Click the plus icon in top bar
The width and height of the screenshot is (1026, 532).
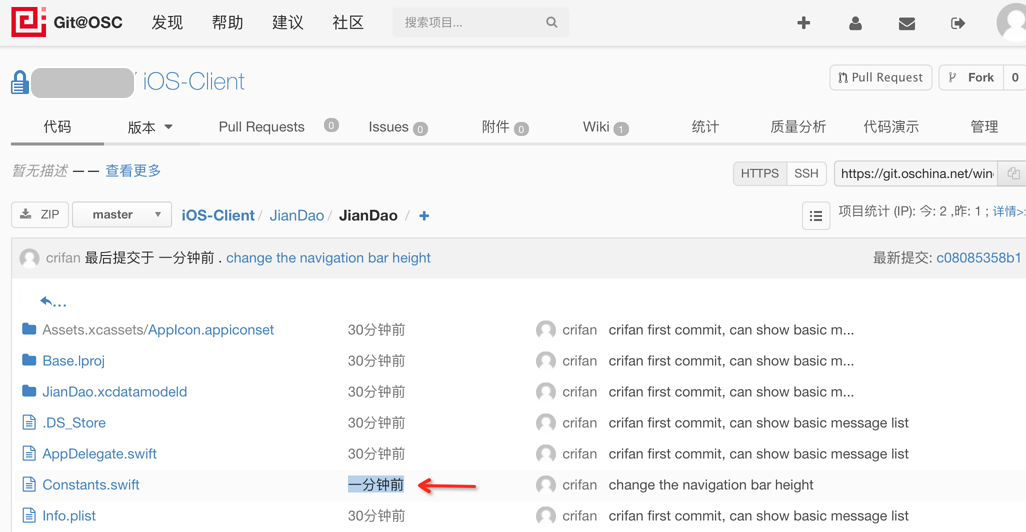tap(804, 23)
